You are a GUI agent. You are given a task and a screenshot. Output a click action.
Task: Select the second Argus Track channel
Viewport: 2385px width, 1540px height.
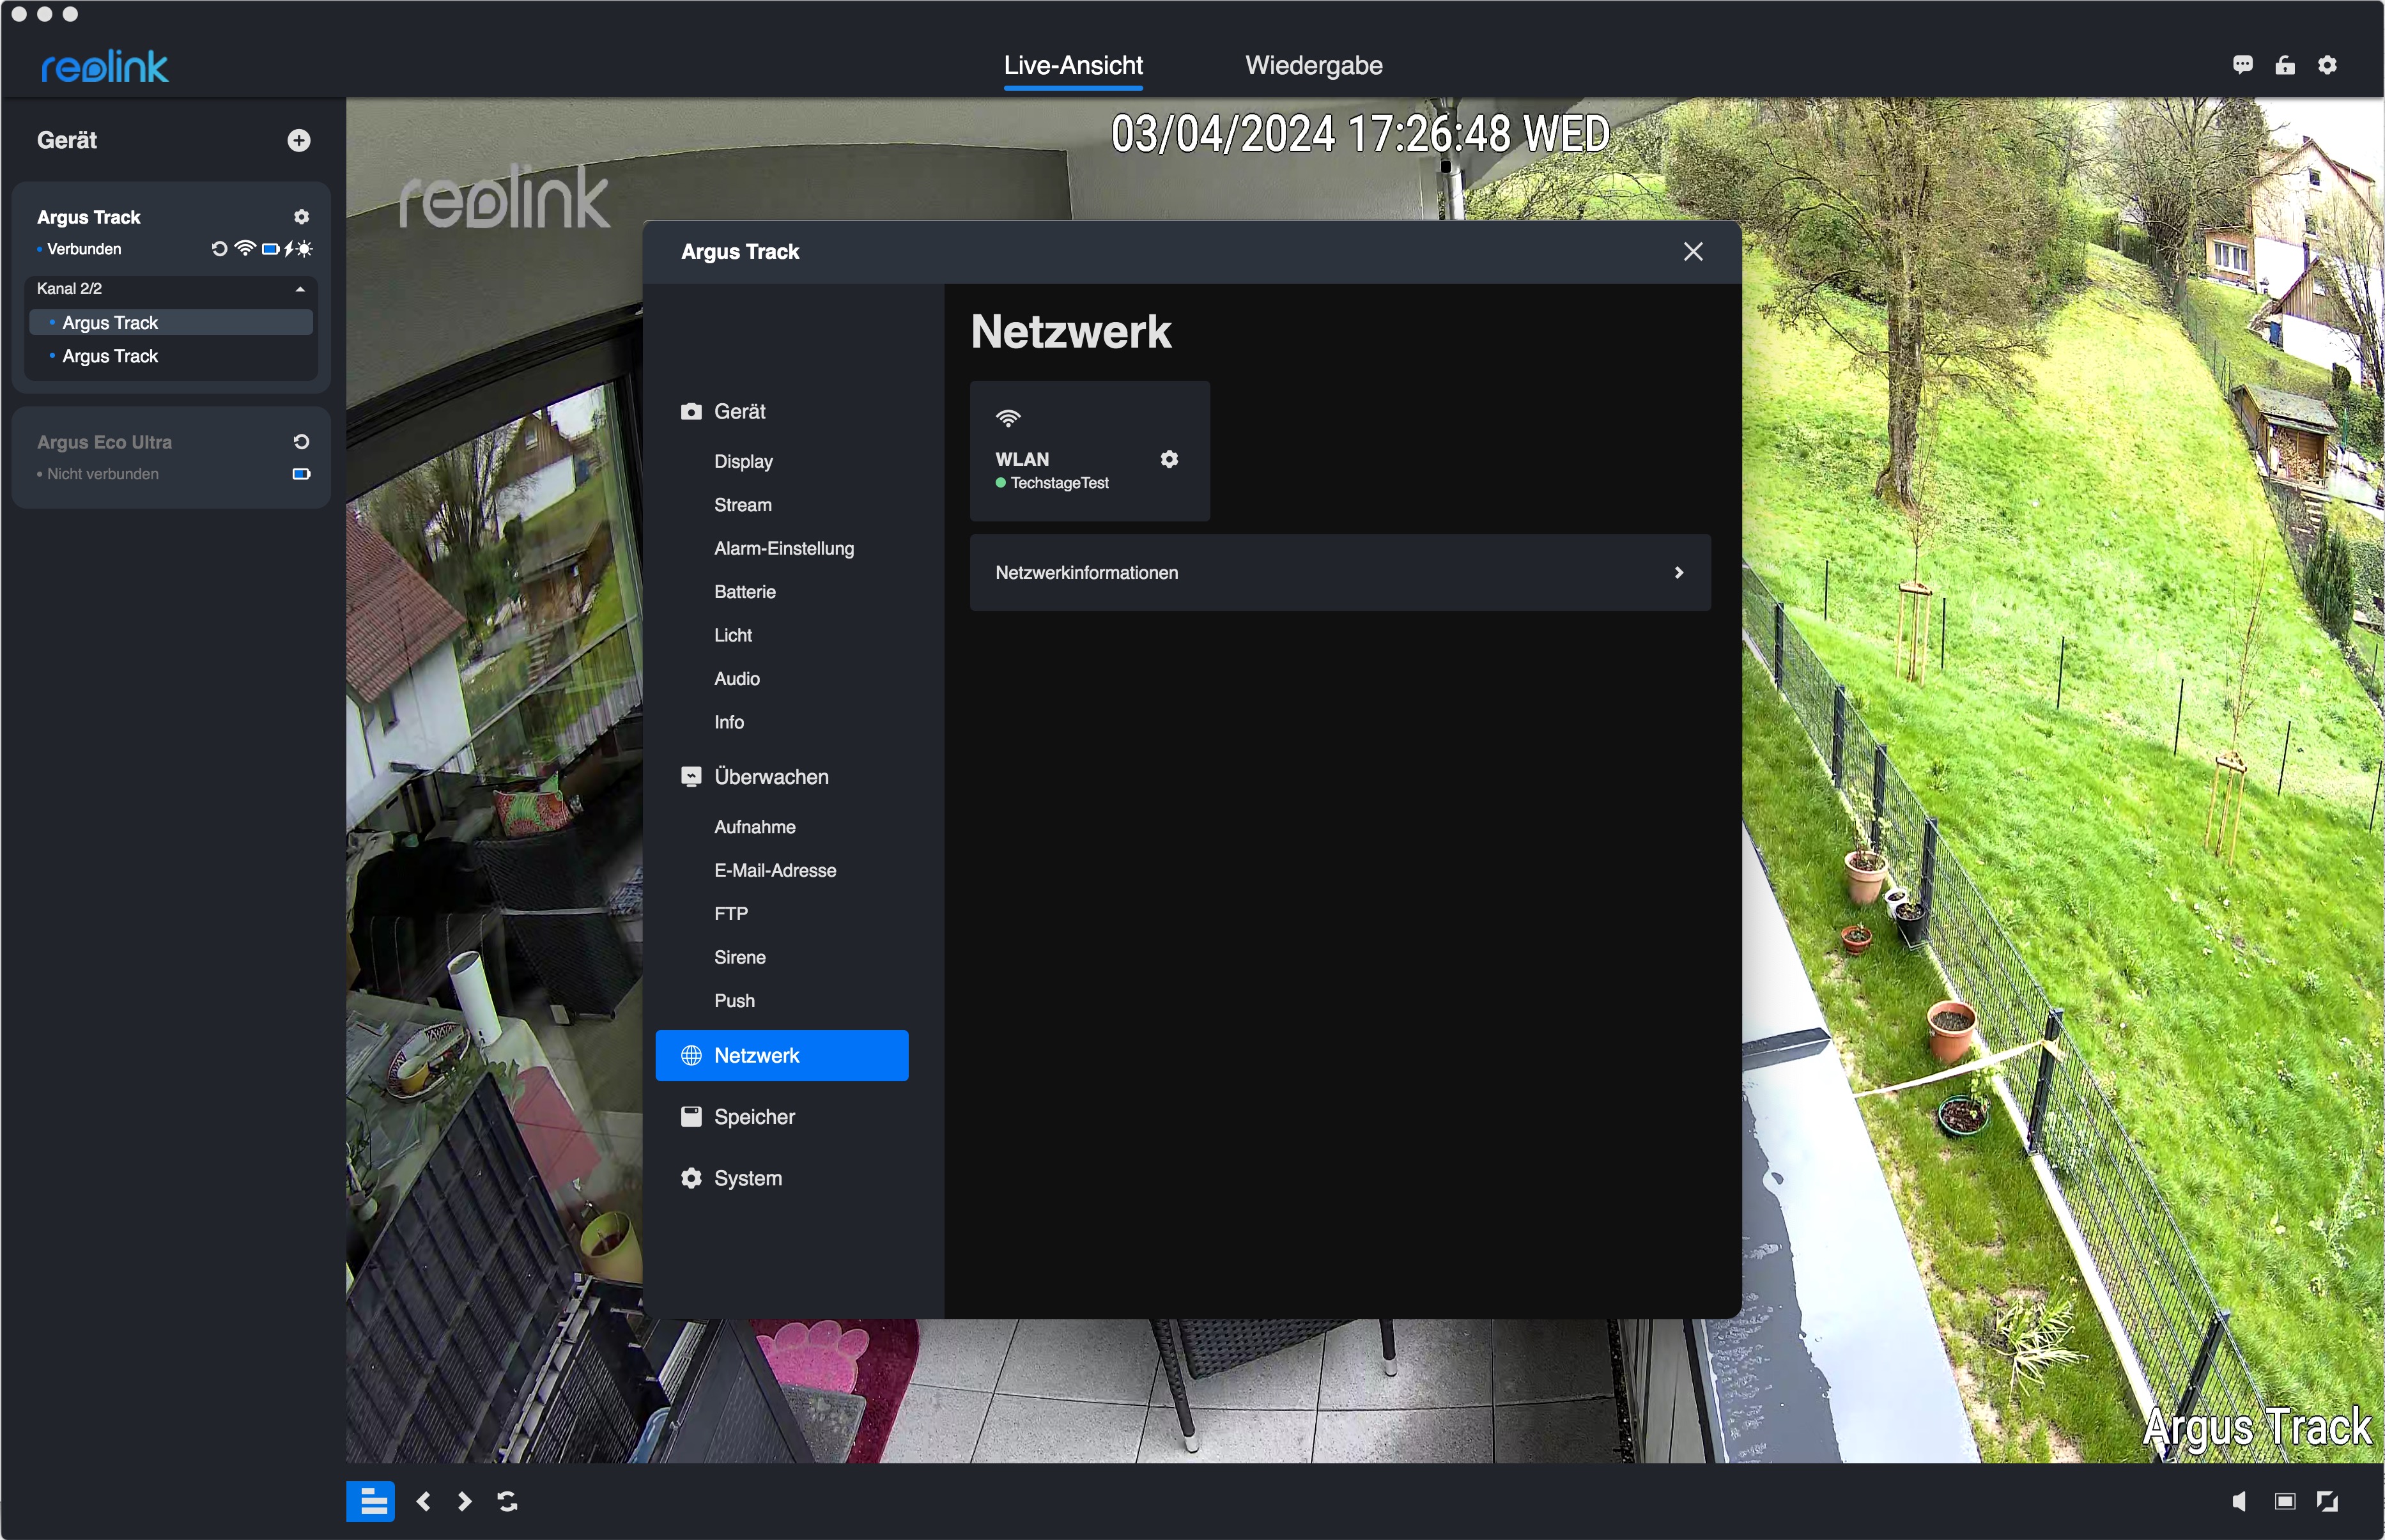110,356
